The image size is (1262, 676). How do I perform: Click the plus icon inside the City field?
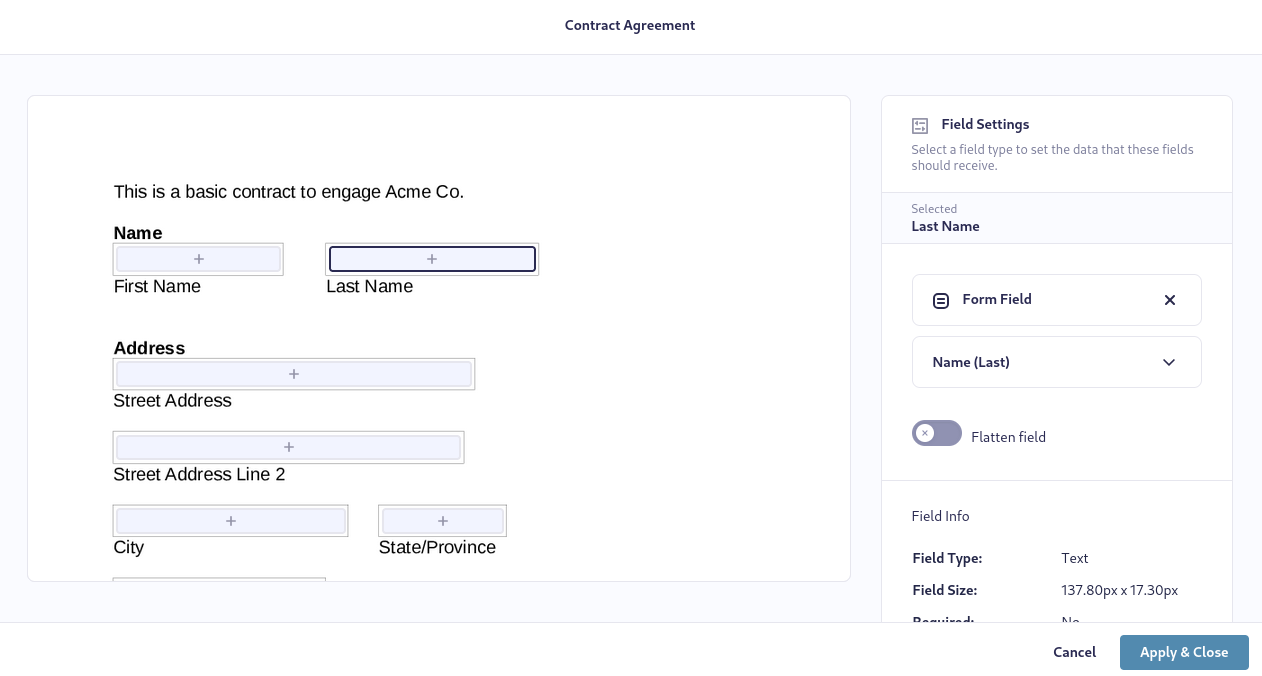[230, 520]
